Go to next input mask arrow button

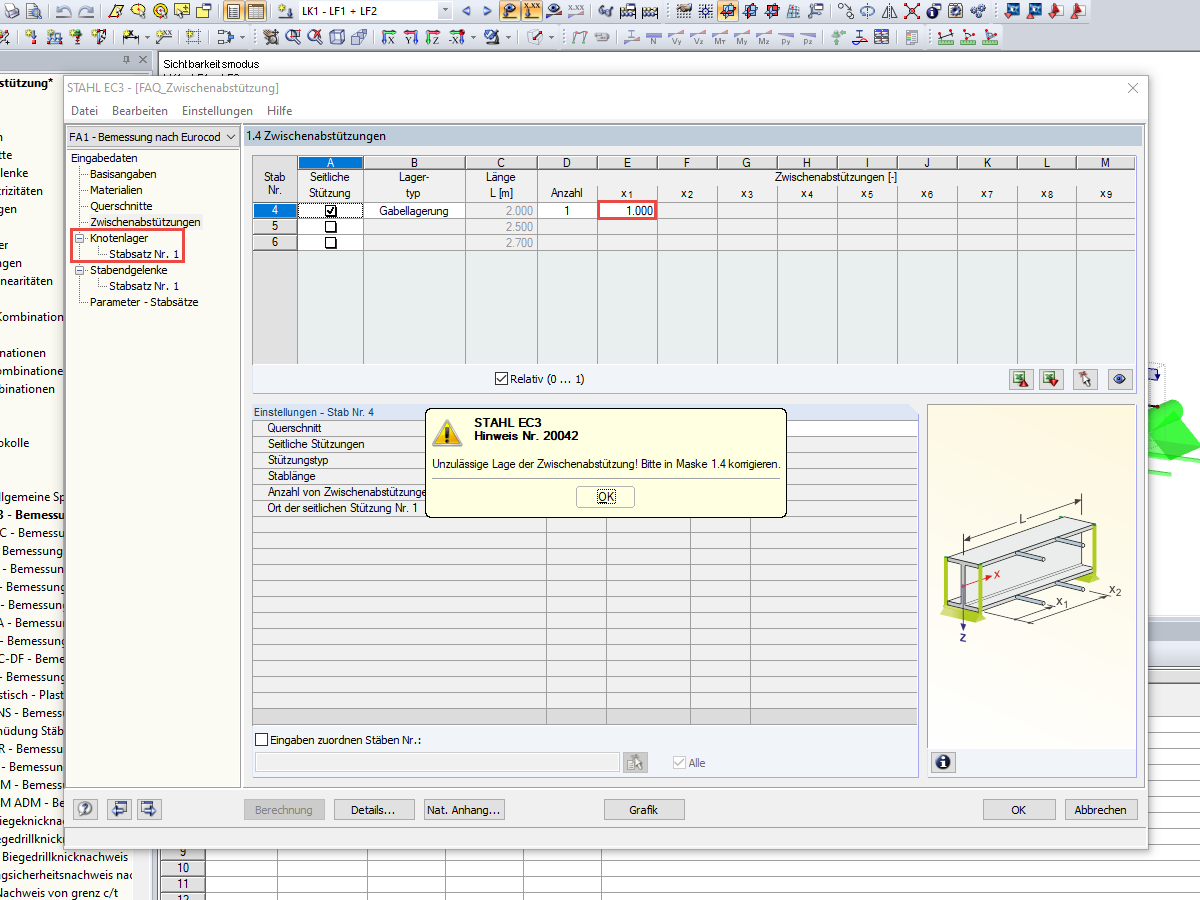click(x=150, y=809)
